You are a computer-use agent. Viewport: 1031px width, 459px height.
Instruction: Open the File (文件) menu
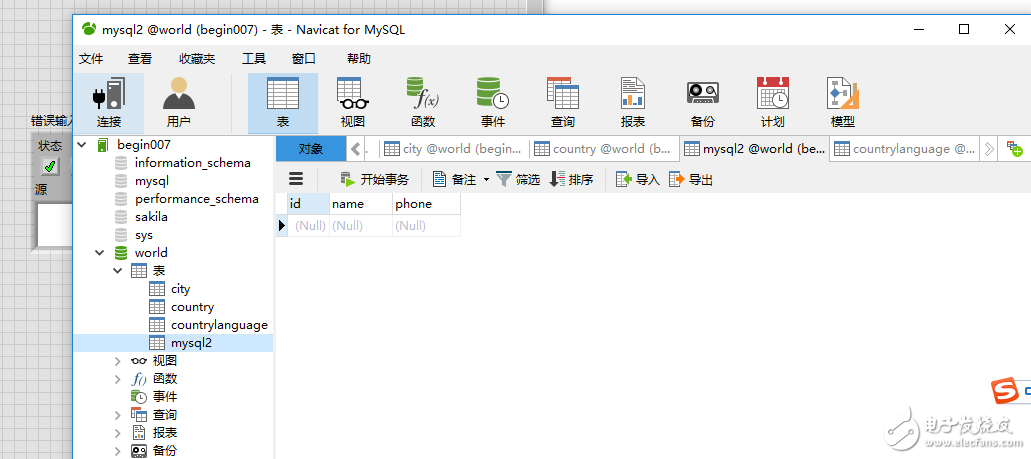[x=91, y=59]
